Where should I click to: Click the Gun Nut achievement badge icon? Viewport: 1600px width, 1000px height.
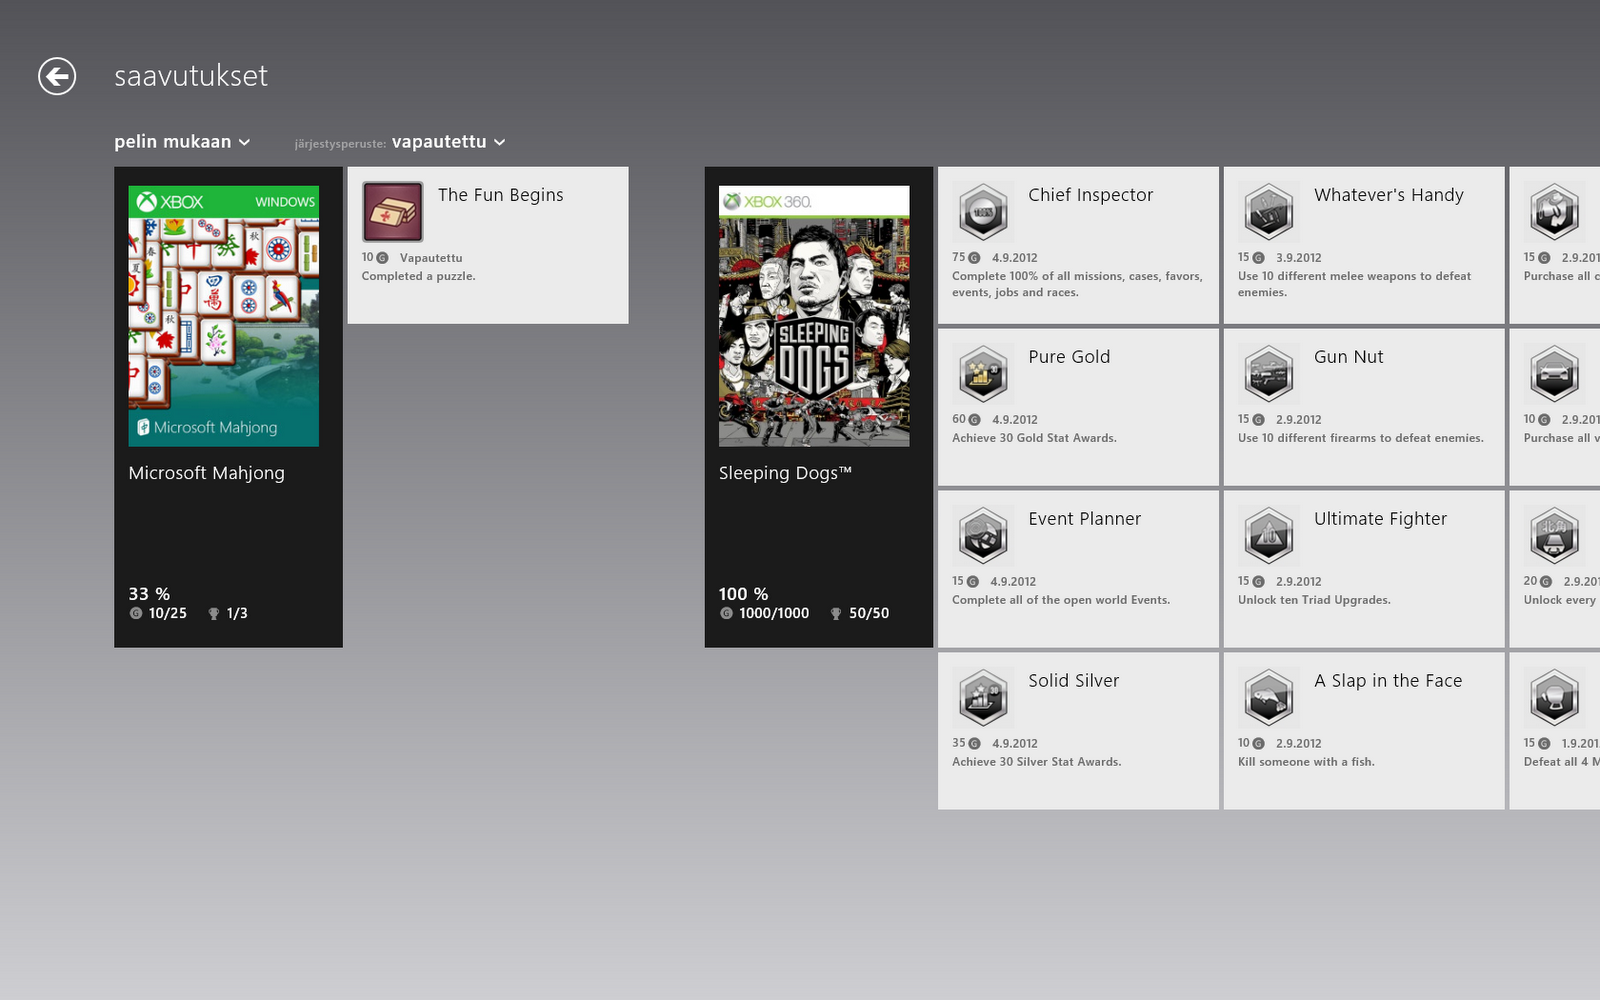(1269, 374)
